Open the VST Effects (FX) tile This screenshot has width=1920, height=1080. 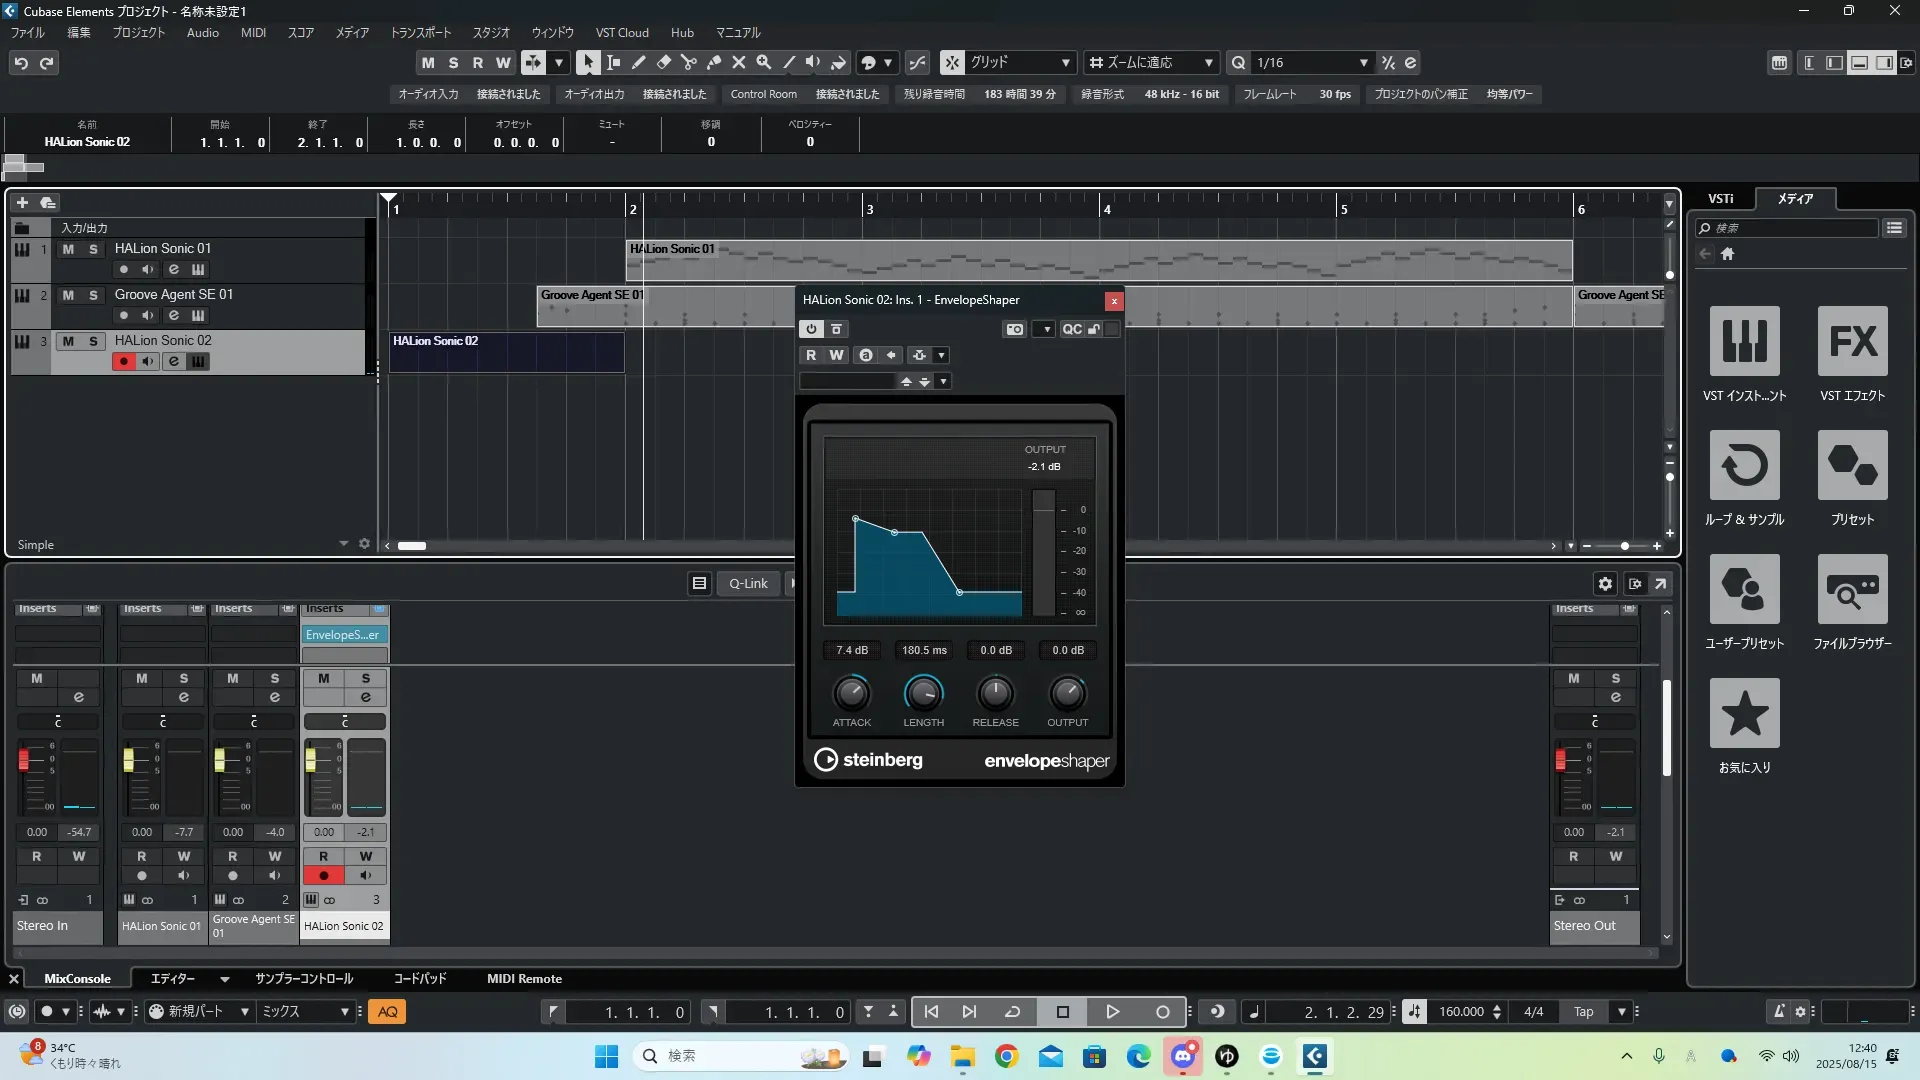click(1852, 341)
